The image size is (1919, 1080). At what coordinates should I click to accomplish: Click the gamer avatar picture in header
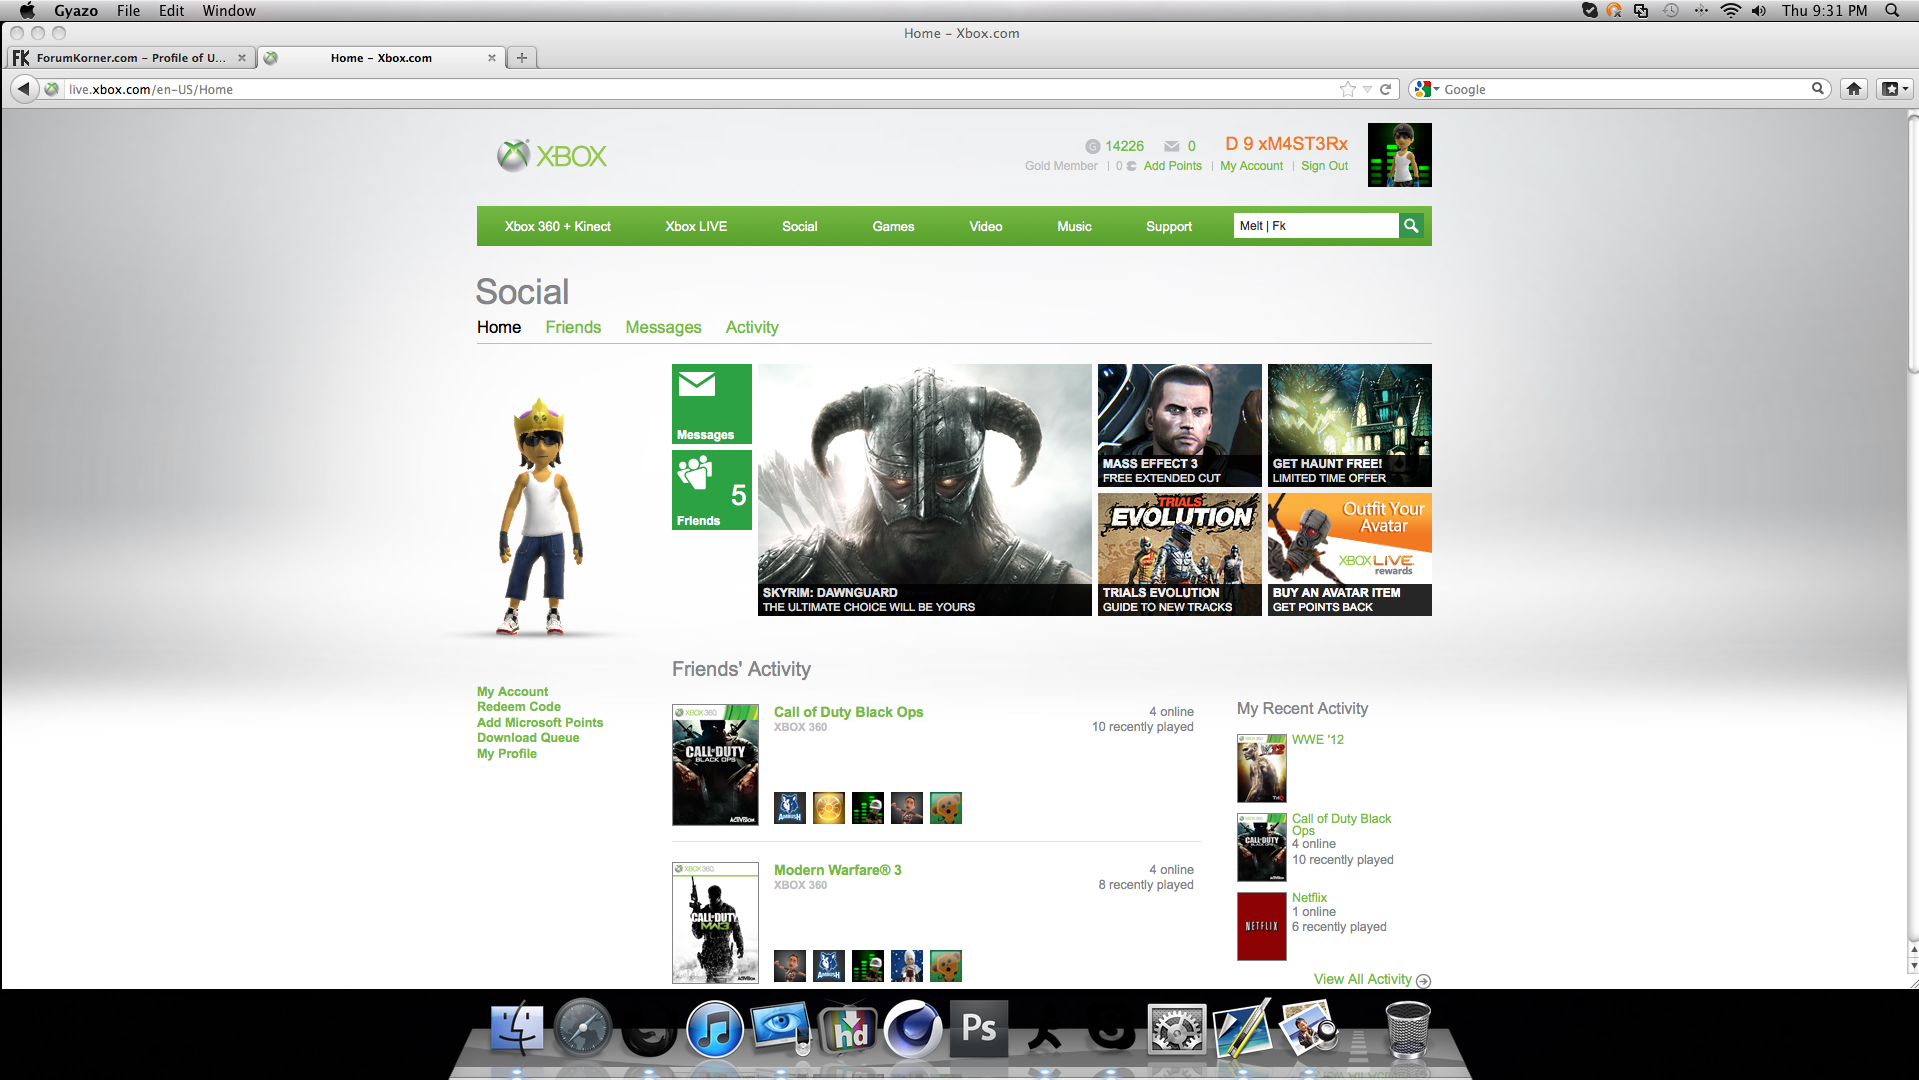click(1399, 155)
